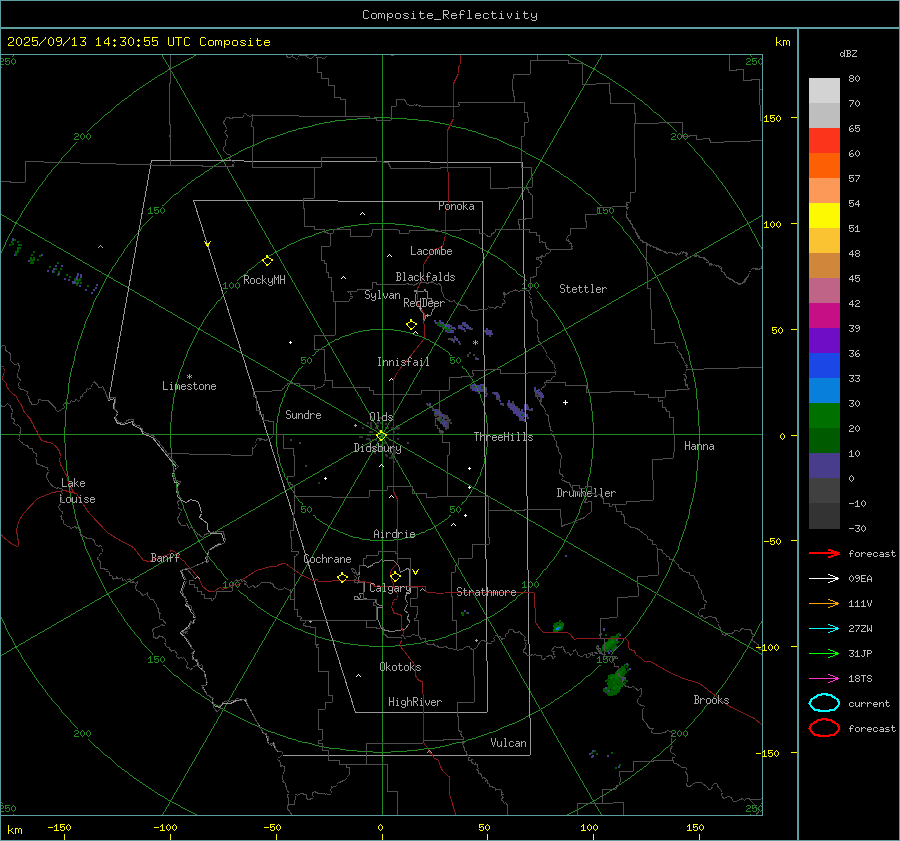Click the RedDeer city label
This screenshot has height=841, width=900.
coord(424,303)
